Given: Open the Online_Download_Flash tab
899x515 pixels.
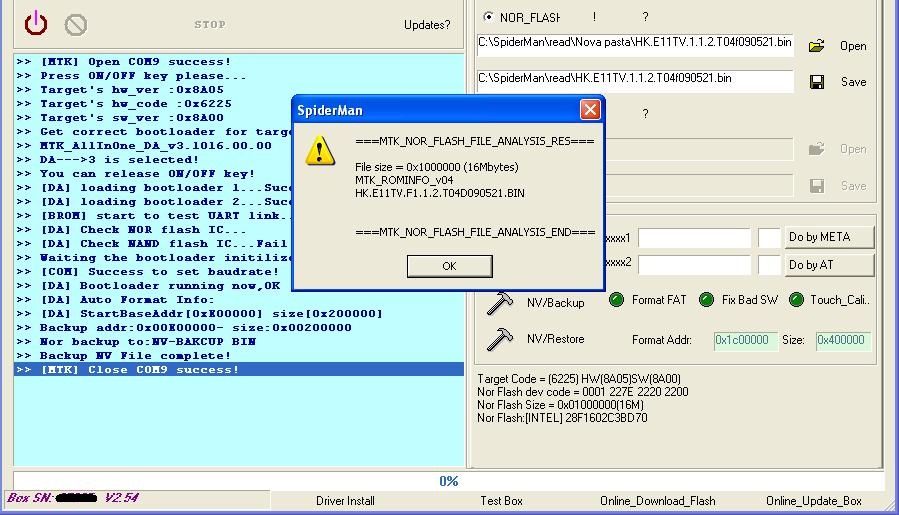Looking at the screenshot, I should click(x=658, y=501).
